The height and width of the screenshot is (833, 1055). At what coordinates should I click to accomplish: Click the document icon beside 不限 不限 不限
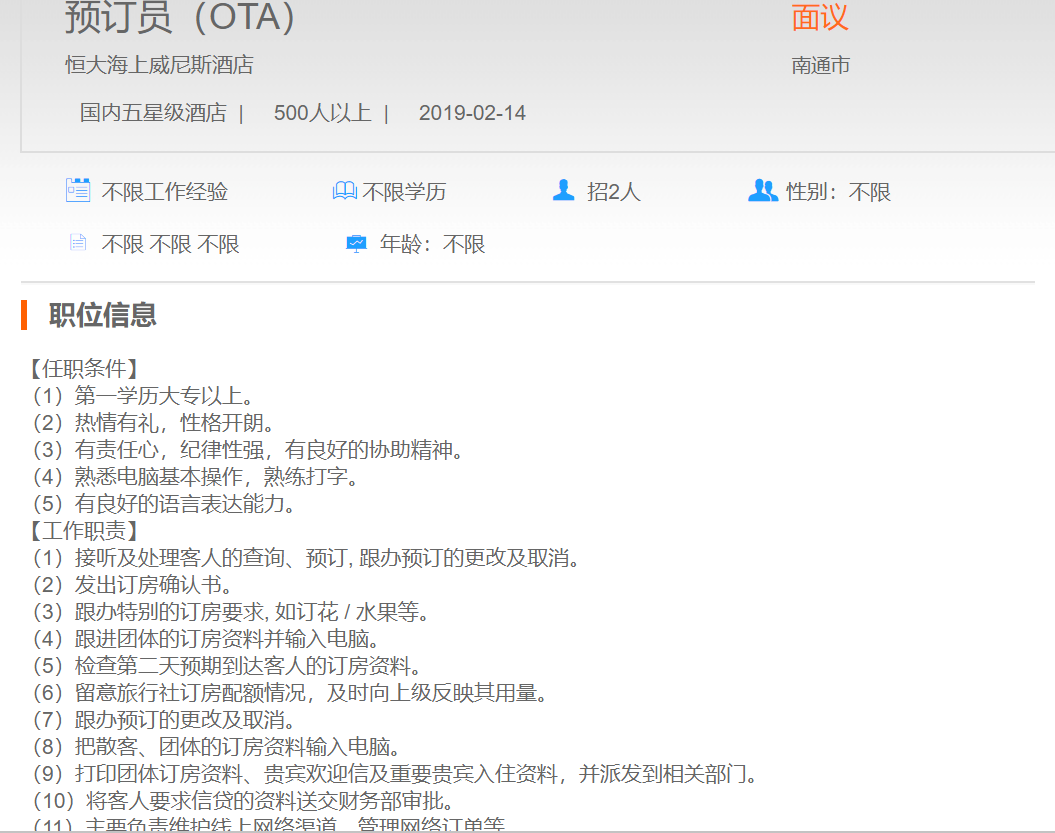[77, 243]
